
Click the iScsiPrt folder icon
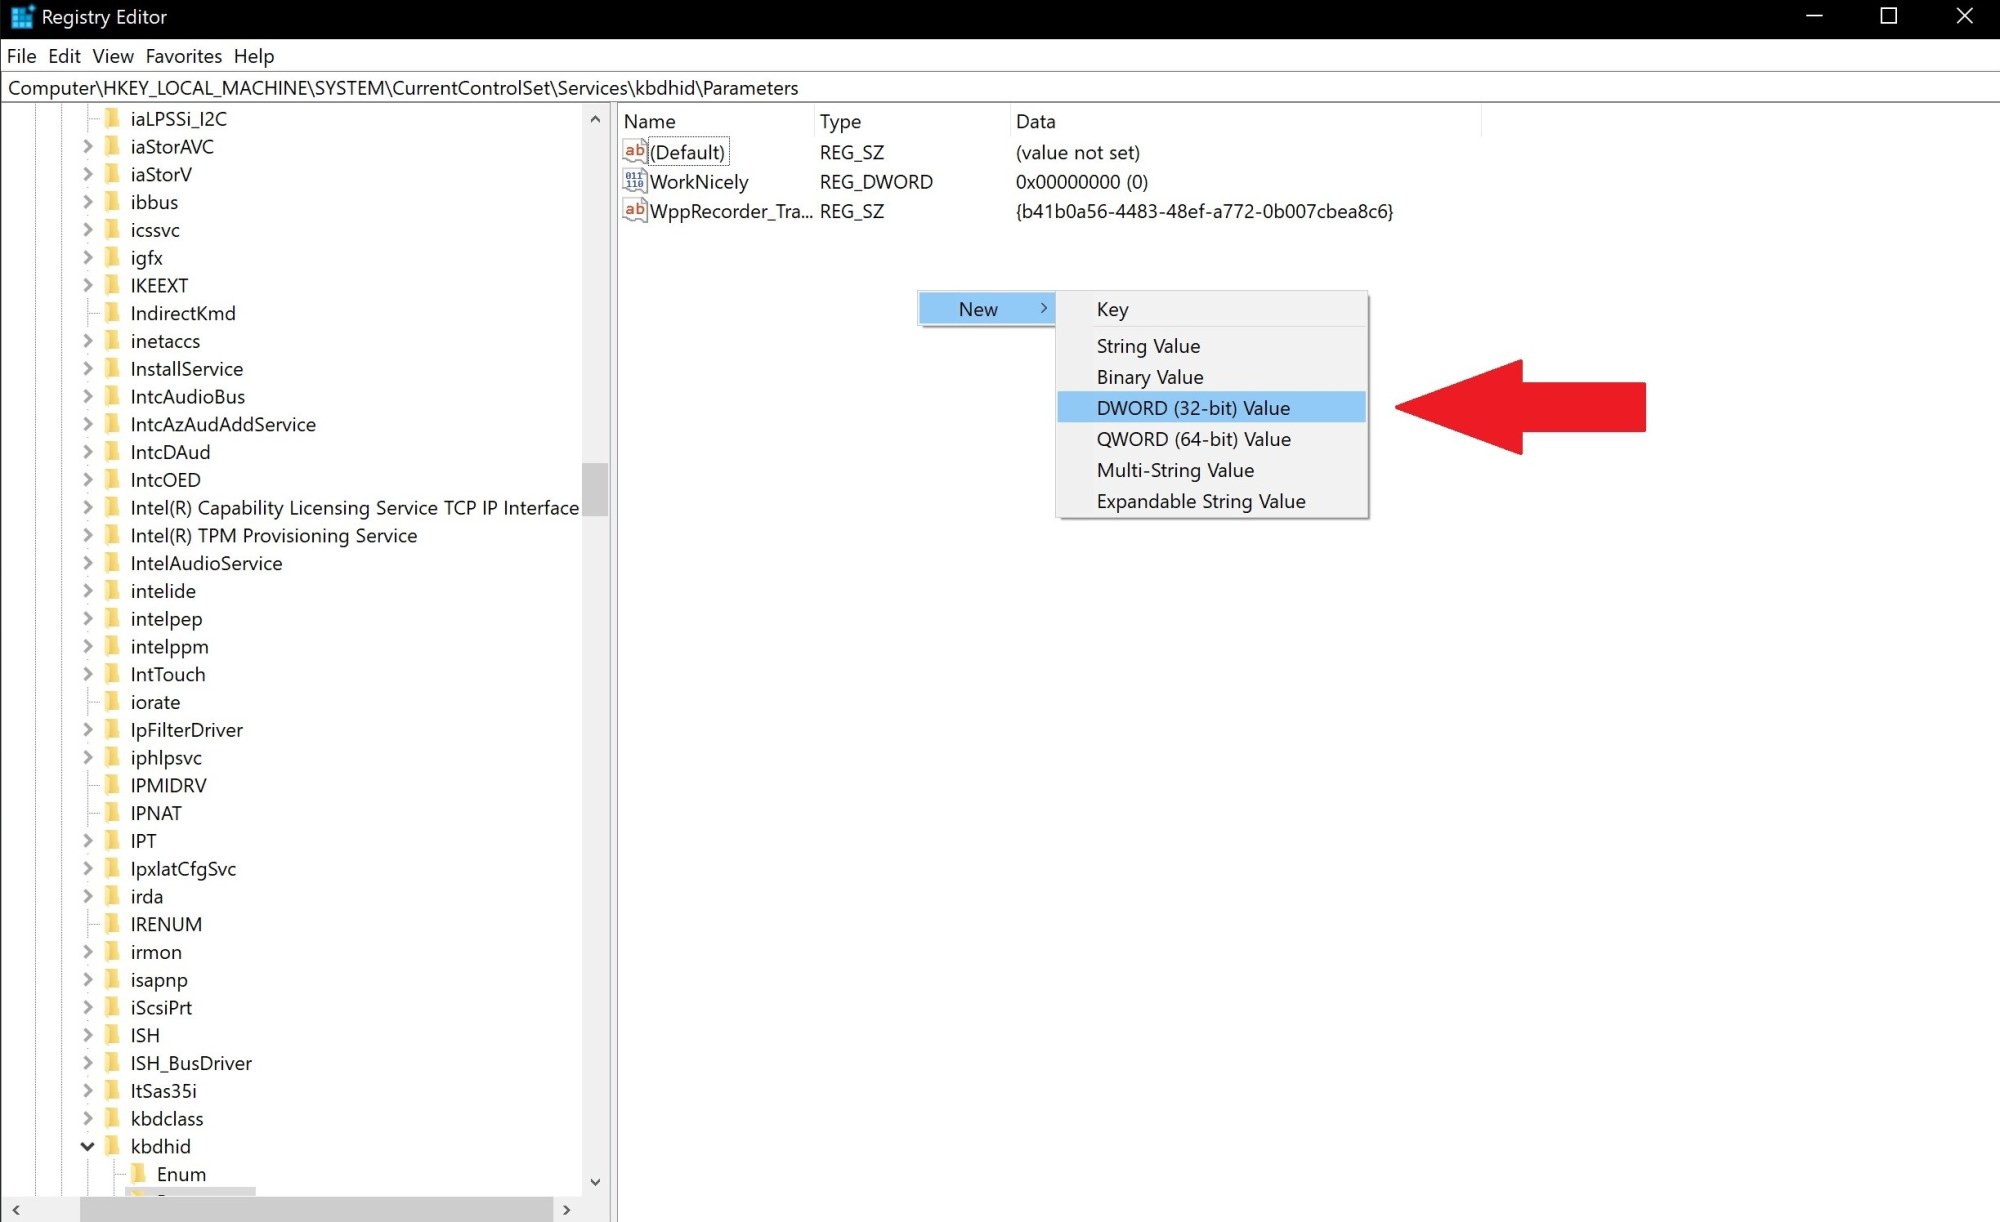pyautogui.click(x=113, y=1007)
